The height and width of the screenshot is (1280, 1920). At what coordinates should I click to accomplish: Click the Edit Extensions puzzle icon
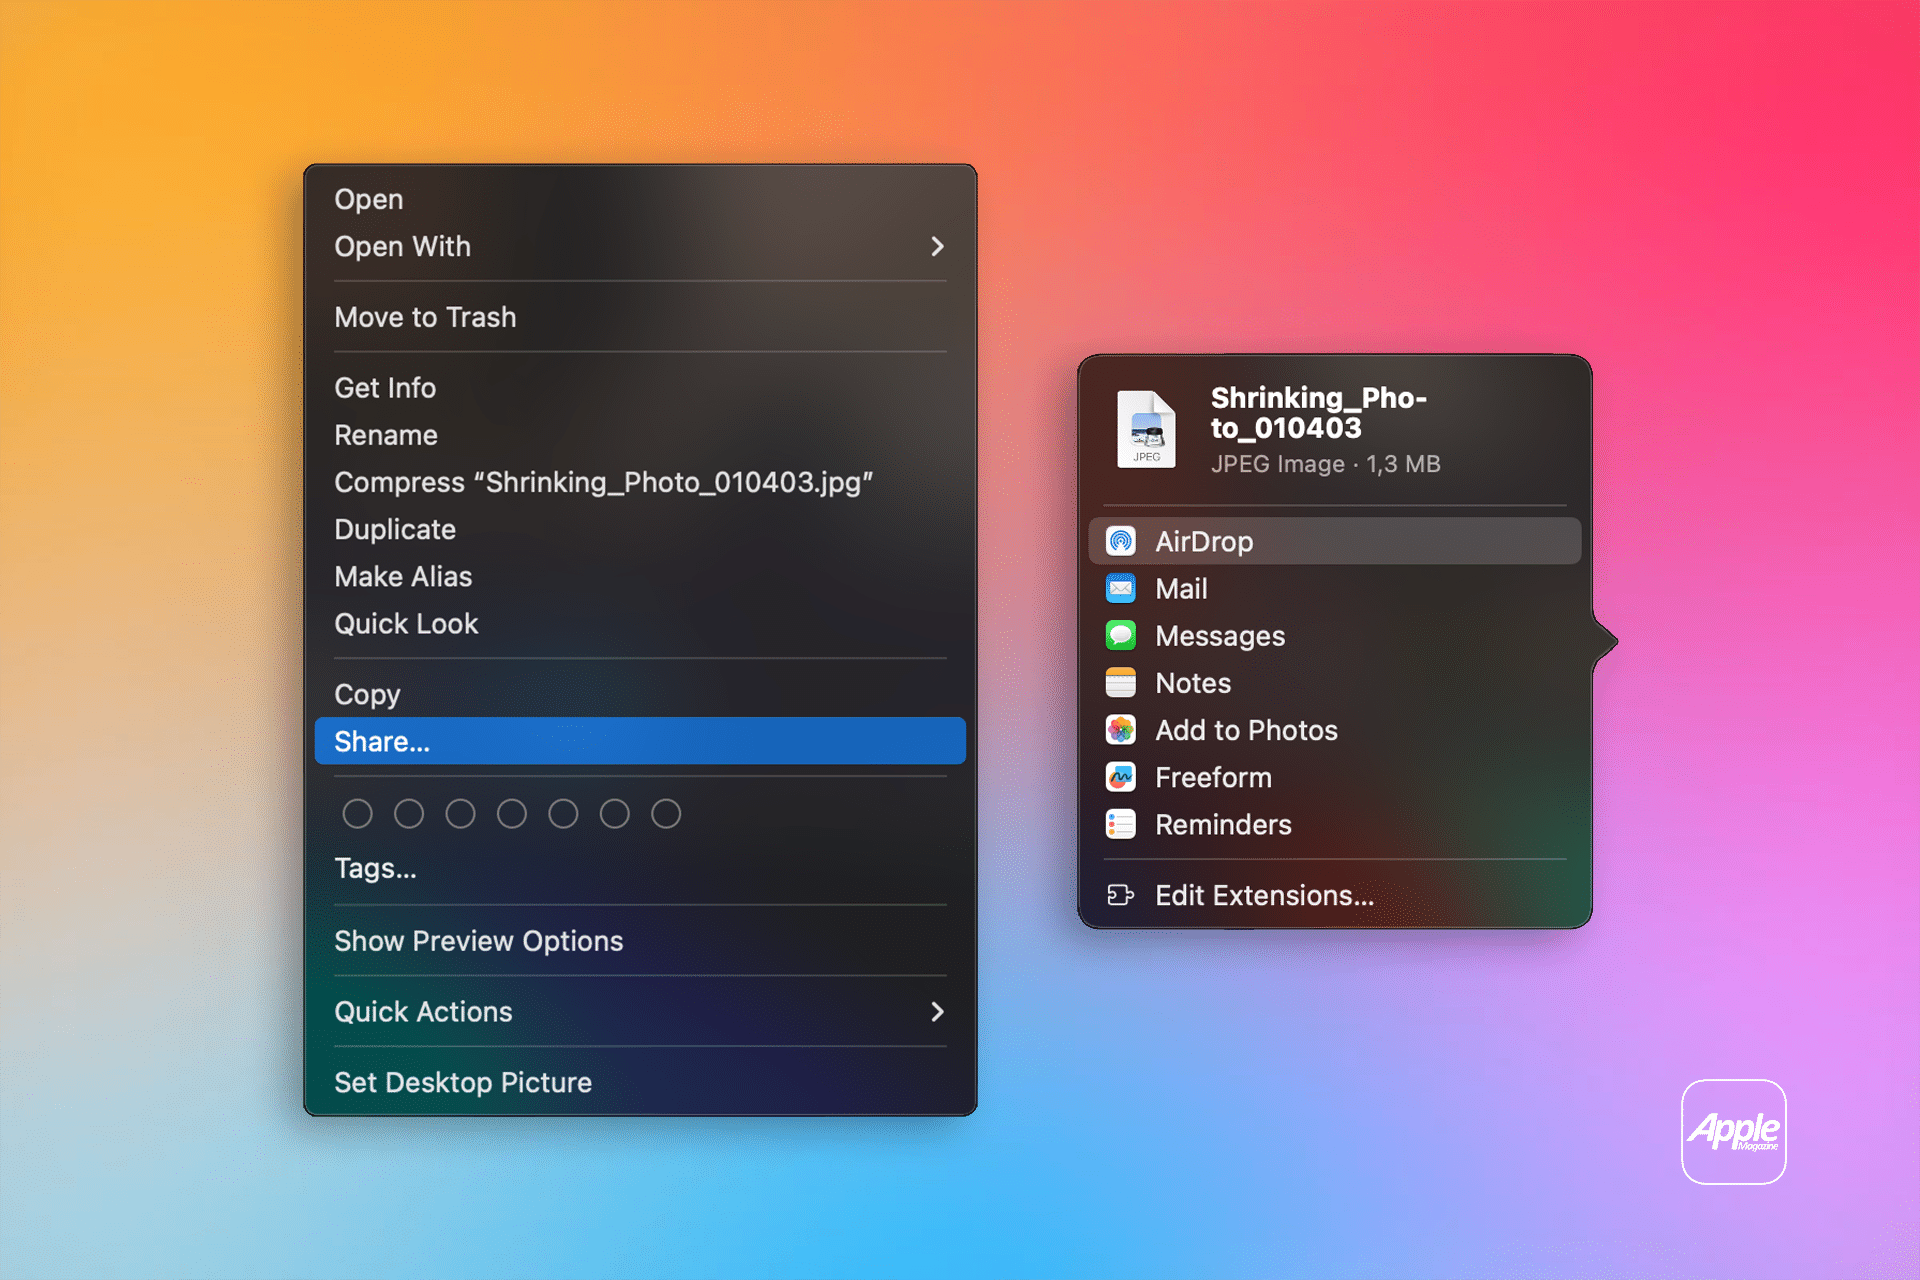[1120, 895]
